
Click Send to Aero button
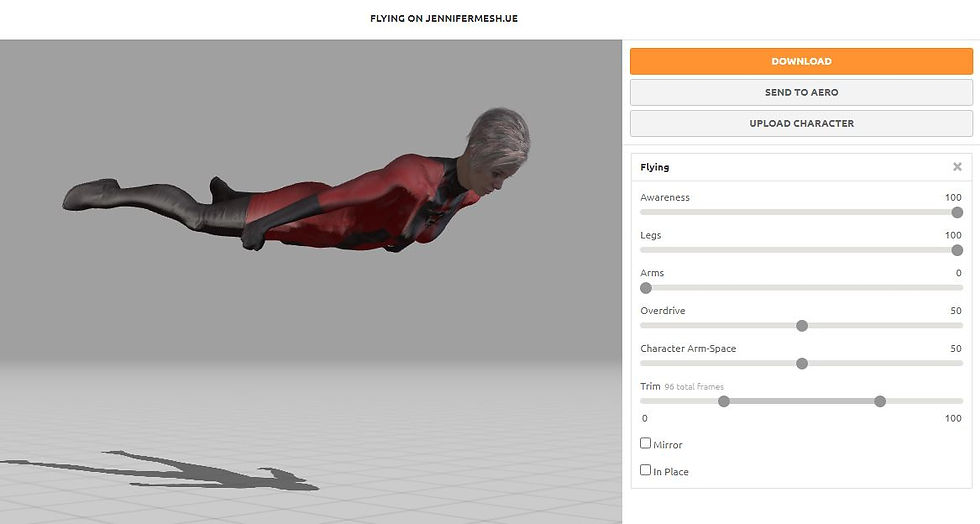point(801,93)
